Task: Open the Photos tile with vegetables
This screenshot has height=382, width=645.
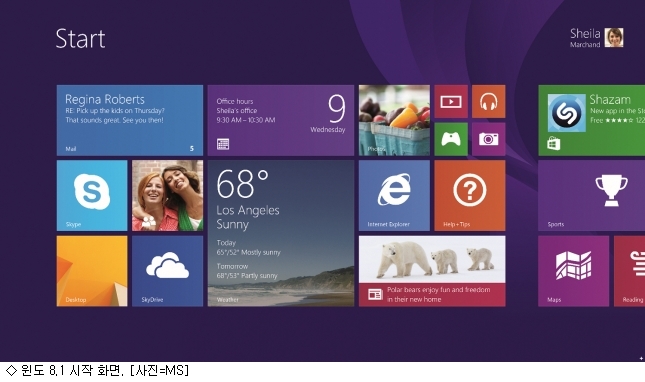Action: [x=394, y=120]
